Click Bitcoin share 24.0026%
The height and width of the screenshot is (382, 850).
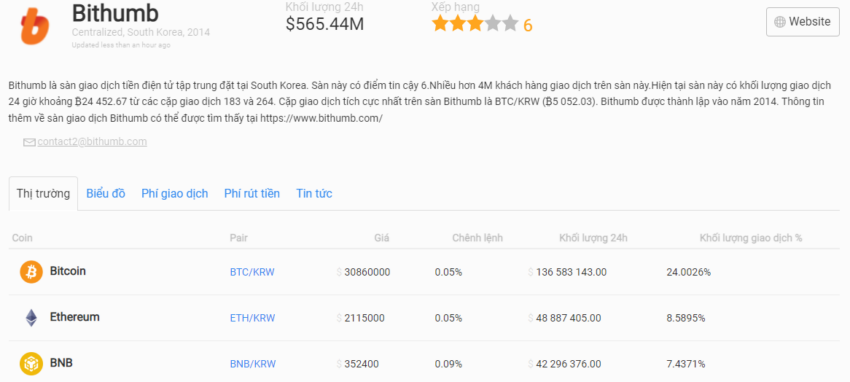pyautogui.click(x=688, y=272)
